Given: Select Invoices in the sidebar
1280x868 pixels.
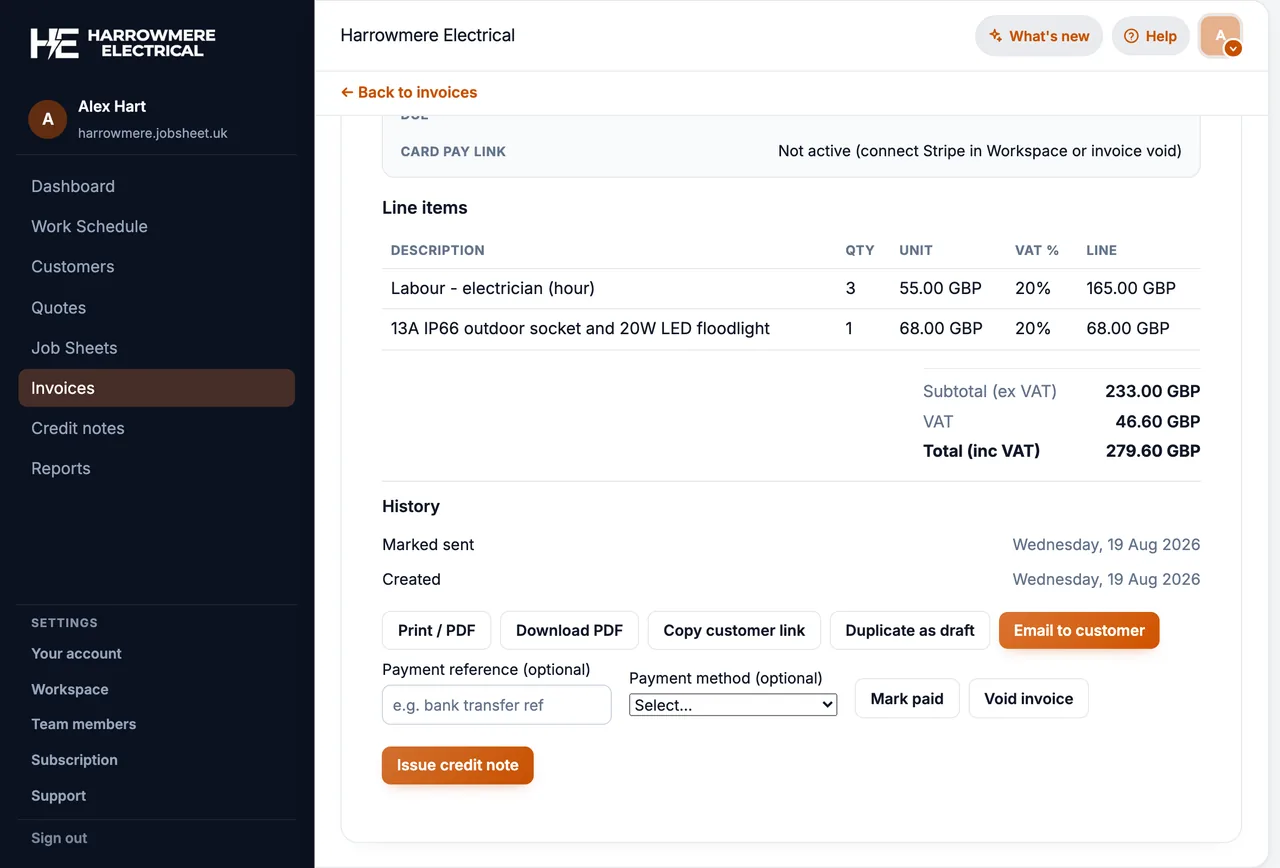Looking at the screenshot, I should [x=157, y=388].
